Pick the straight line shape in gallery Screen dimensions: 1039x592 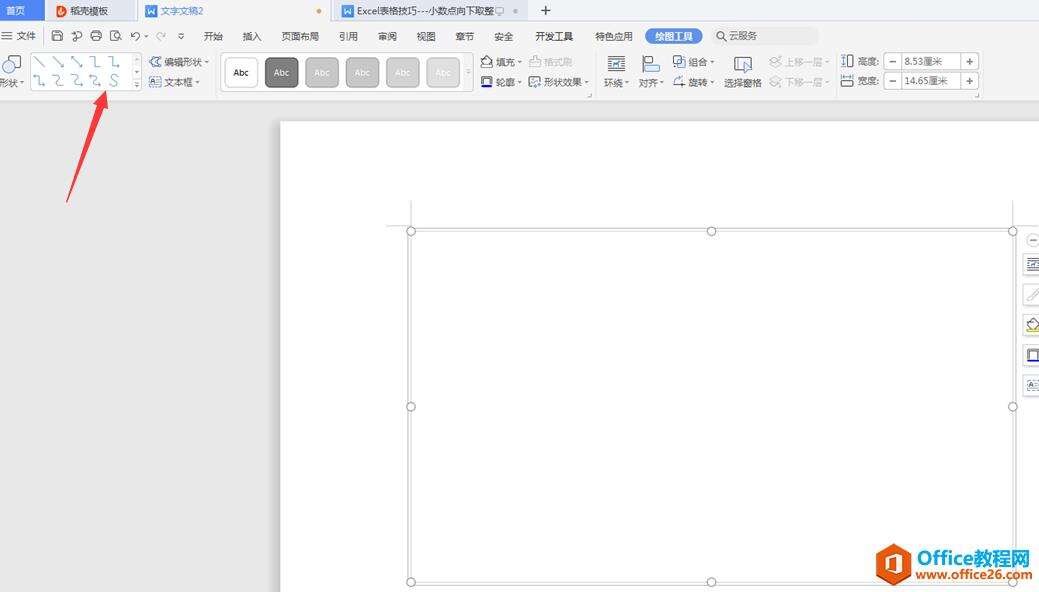pyautogui.click(x=40, y=62)
